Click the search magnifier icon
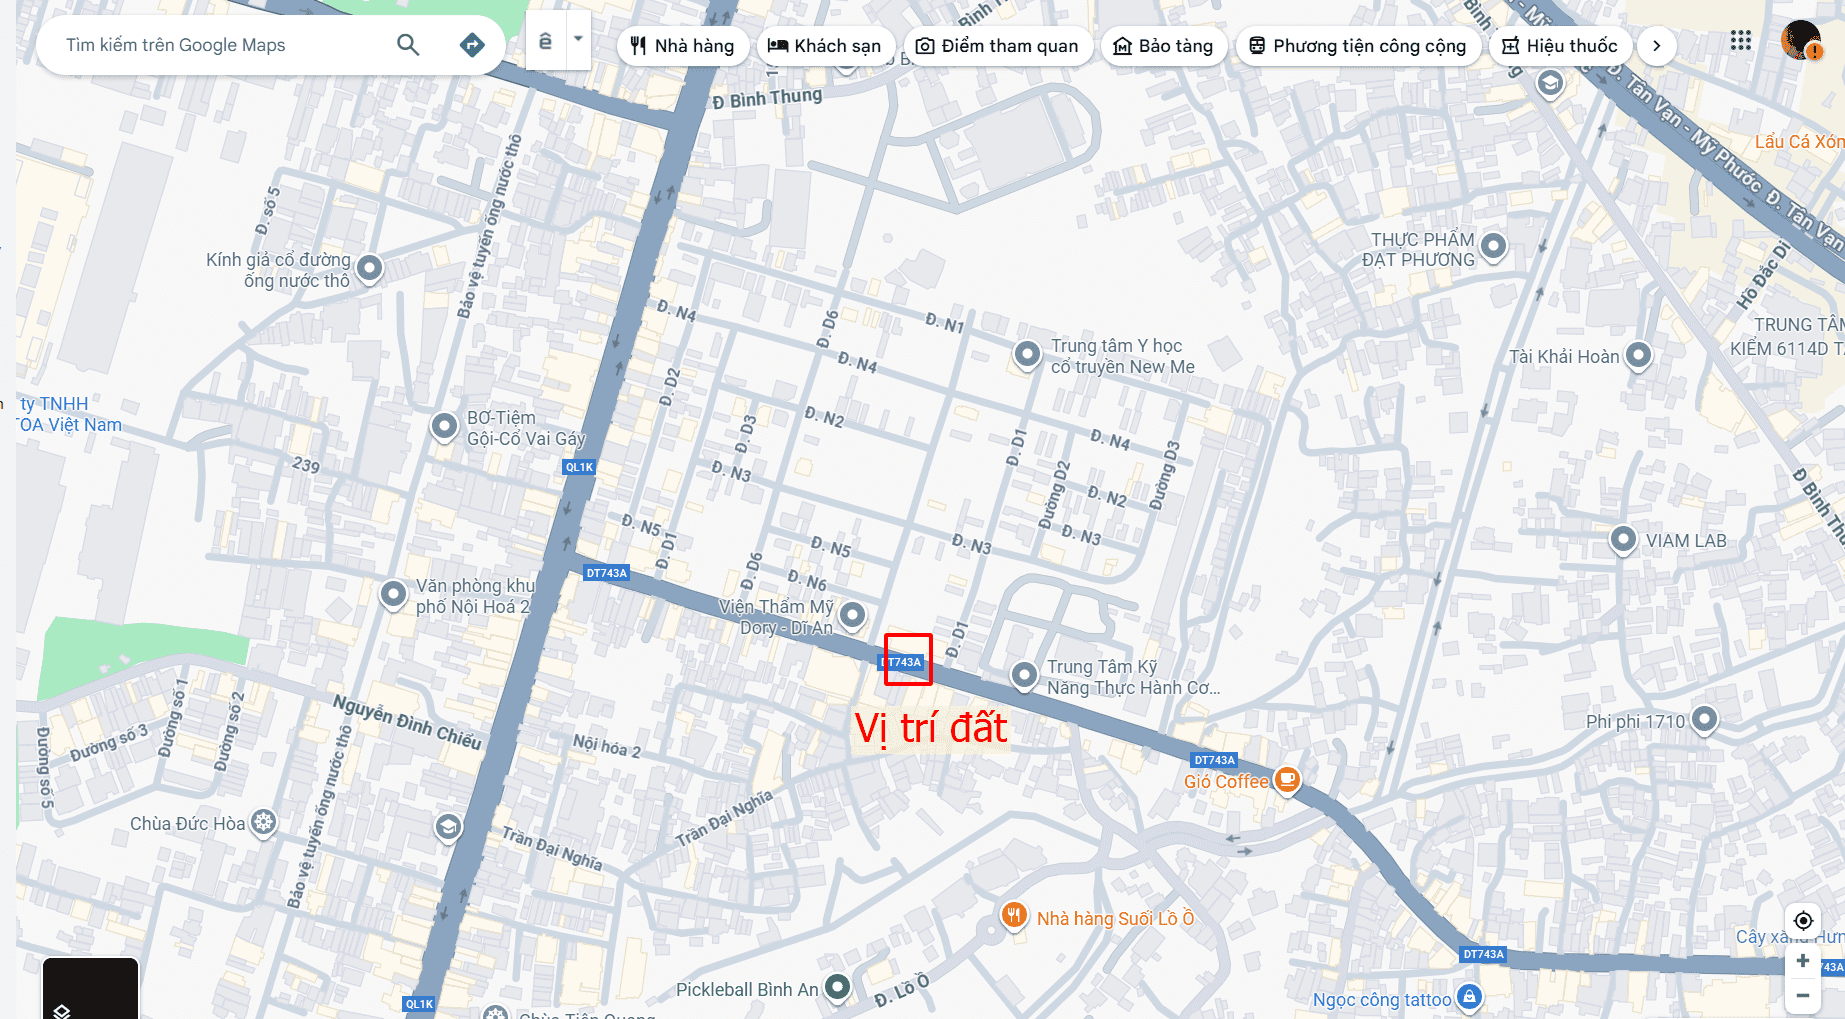The width and height of the screenshot is (1845, 1019). click(408, 45)
